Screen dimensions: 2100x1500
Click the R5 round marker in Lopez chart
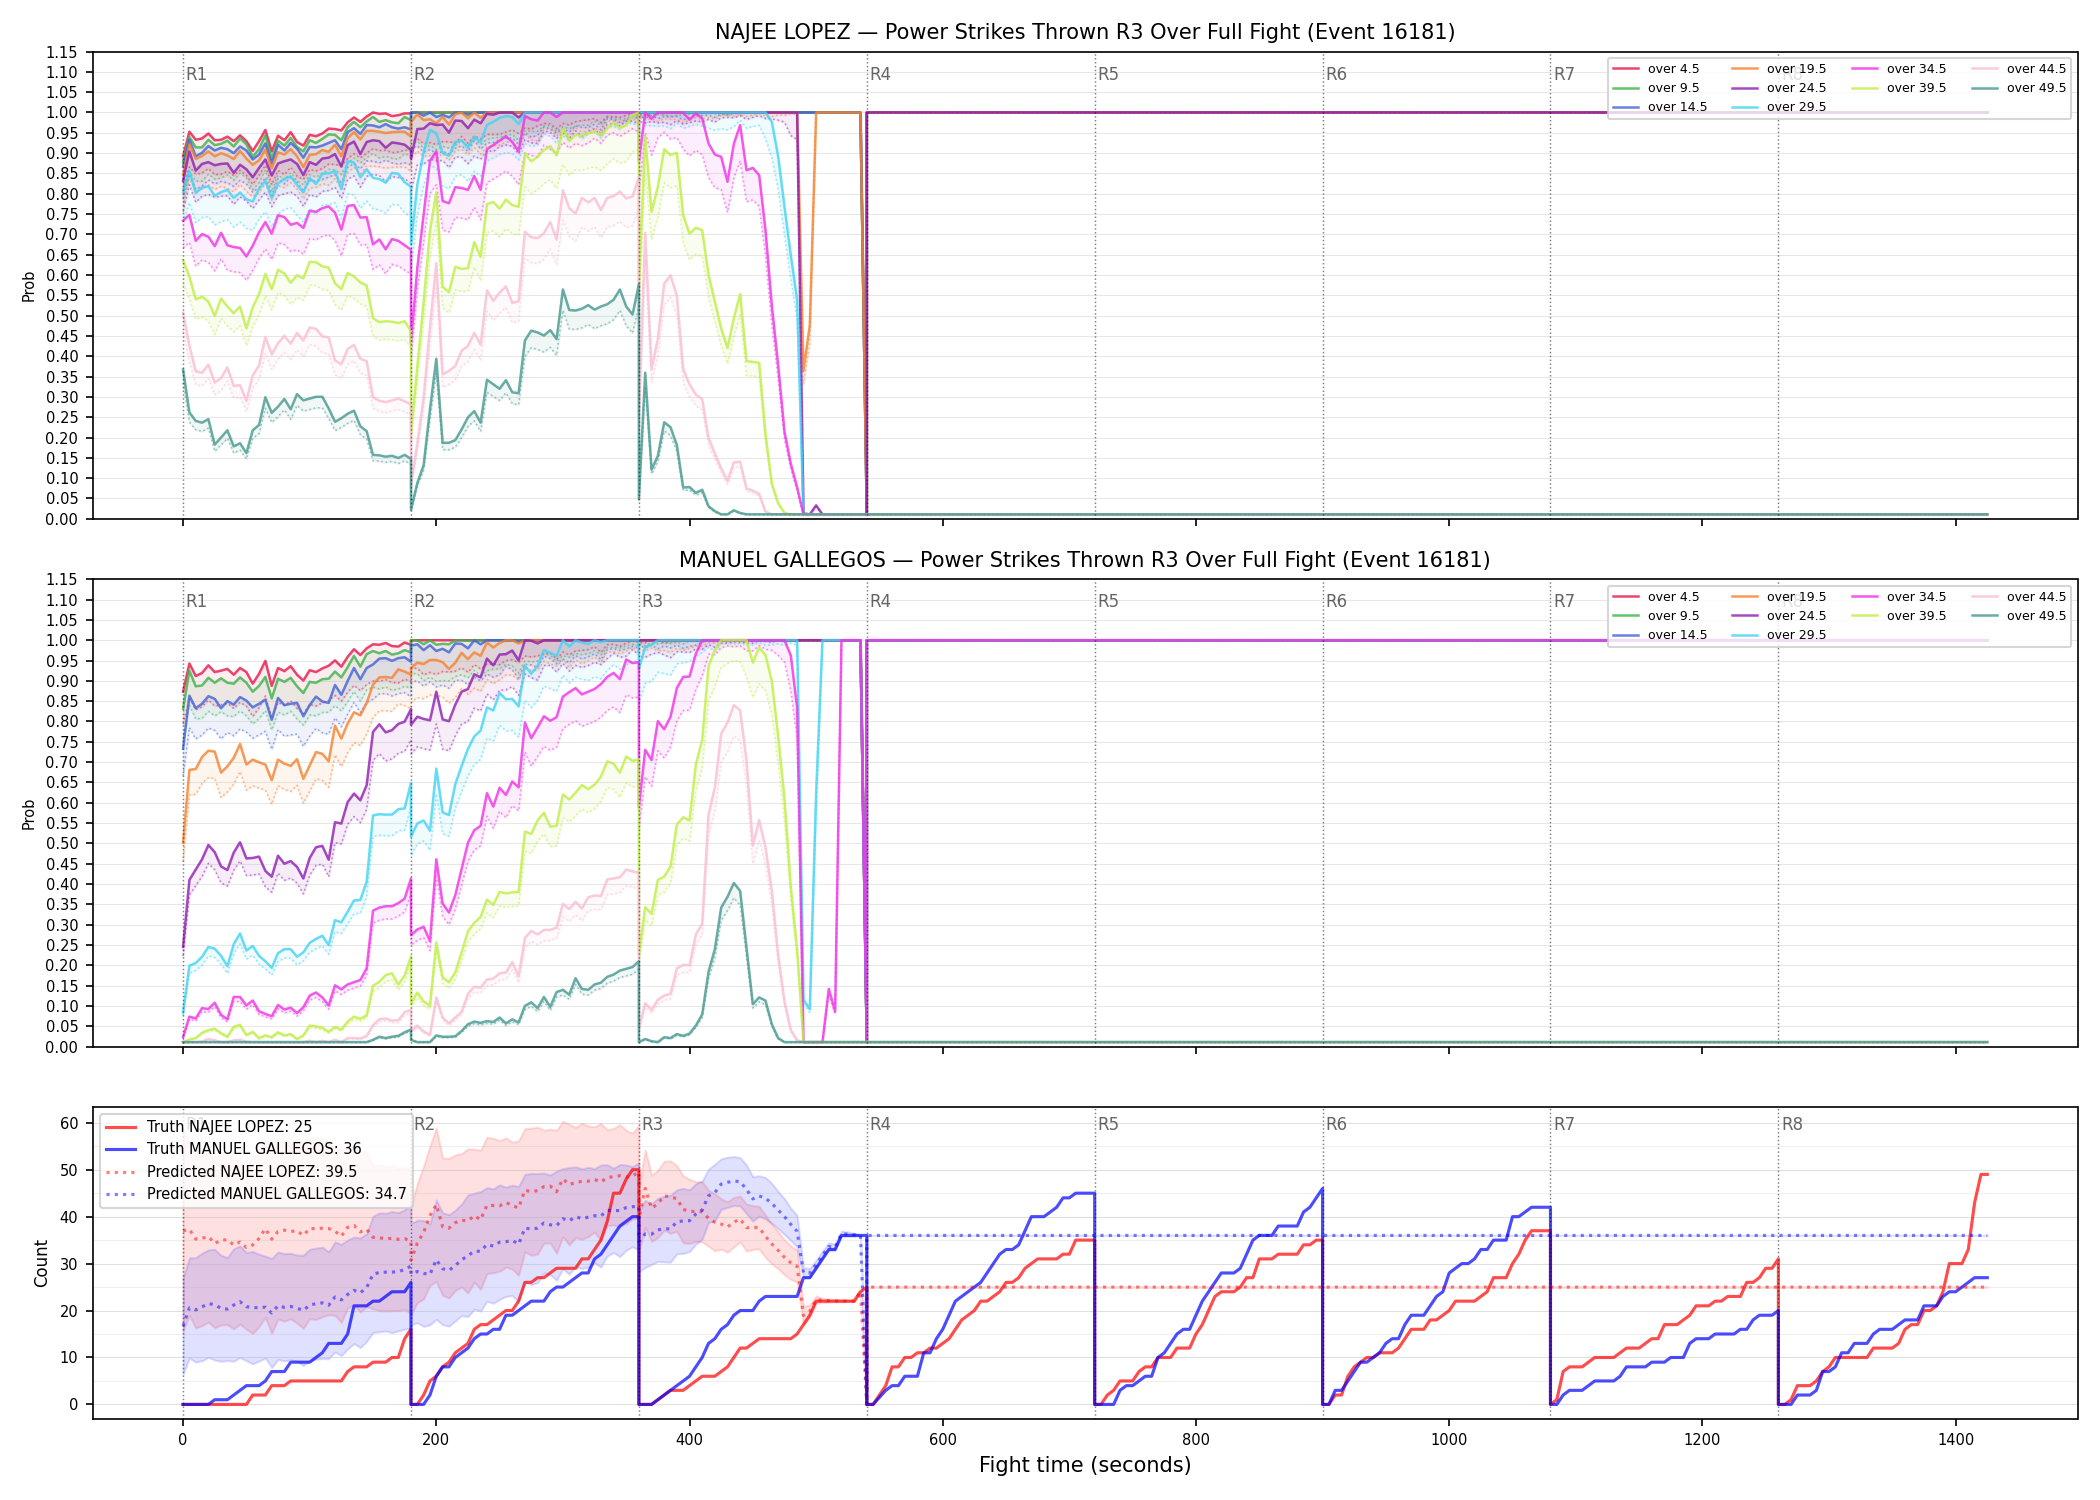(x=1108, y=74)
